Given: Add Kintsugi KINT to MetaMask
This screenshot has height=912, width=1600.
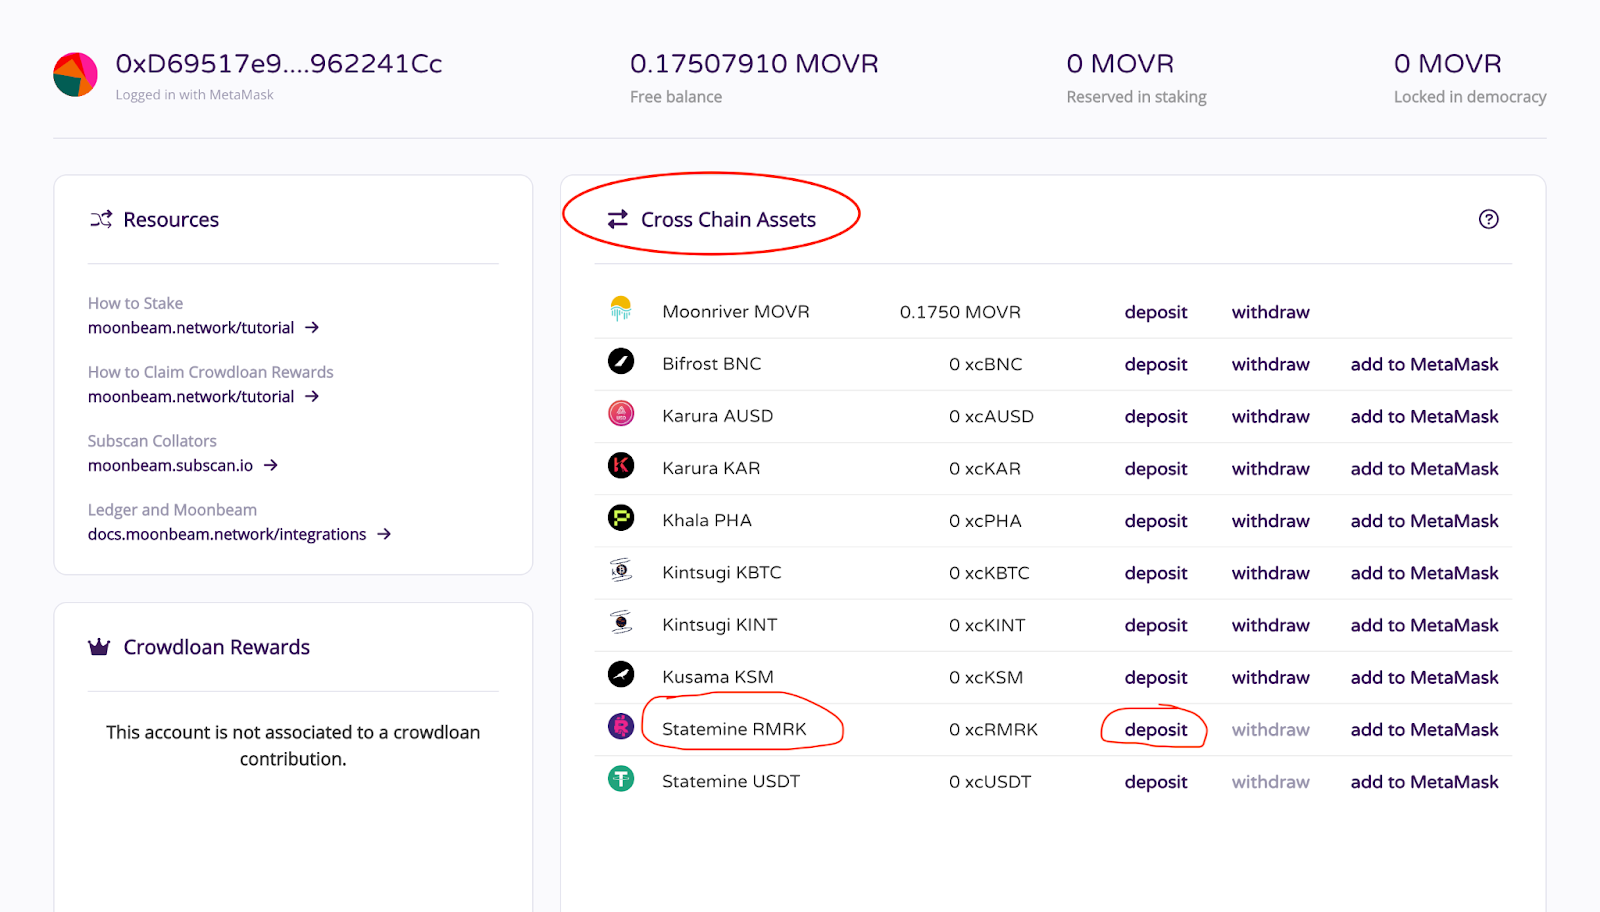Looking at the screenshot, I should pyautogui.click(x=1424, y=625).
